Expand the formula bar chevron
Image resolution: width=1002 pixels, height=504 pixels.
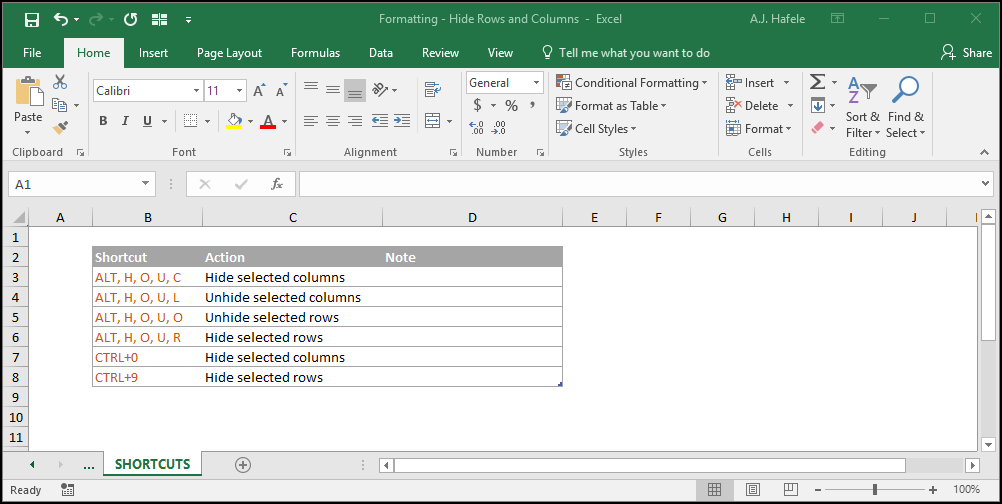(986, 184)
